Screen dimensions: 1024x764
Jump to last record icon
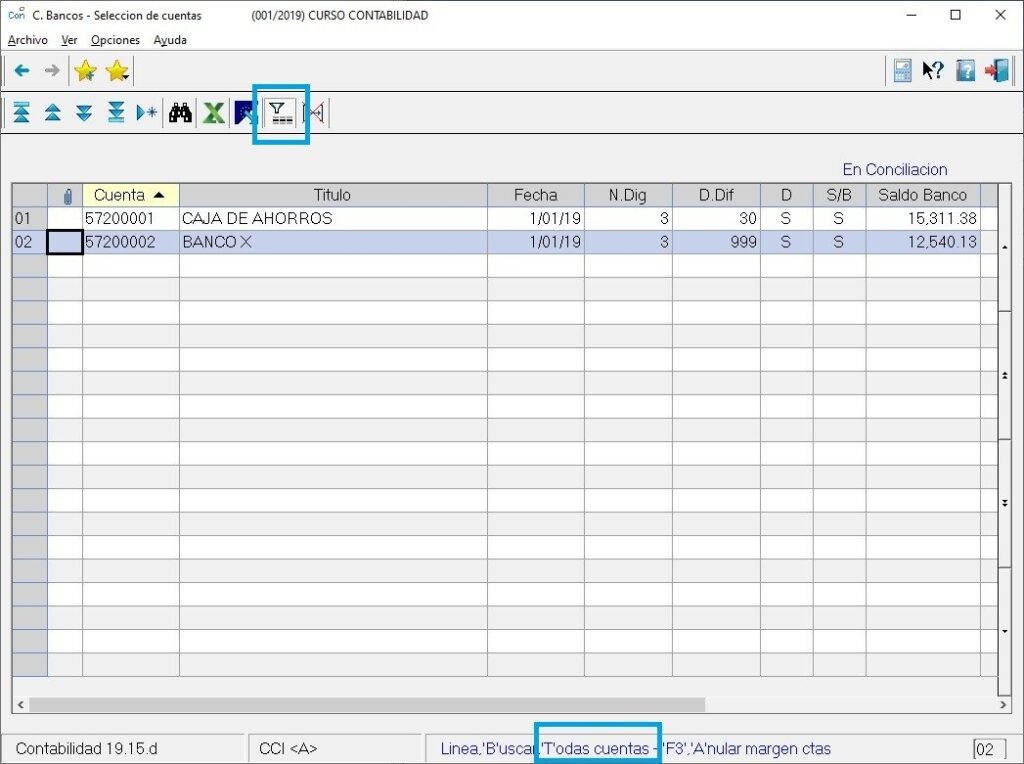[116, 113]
